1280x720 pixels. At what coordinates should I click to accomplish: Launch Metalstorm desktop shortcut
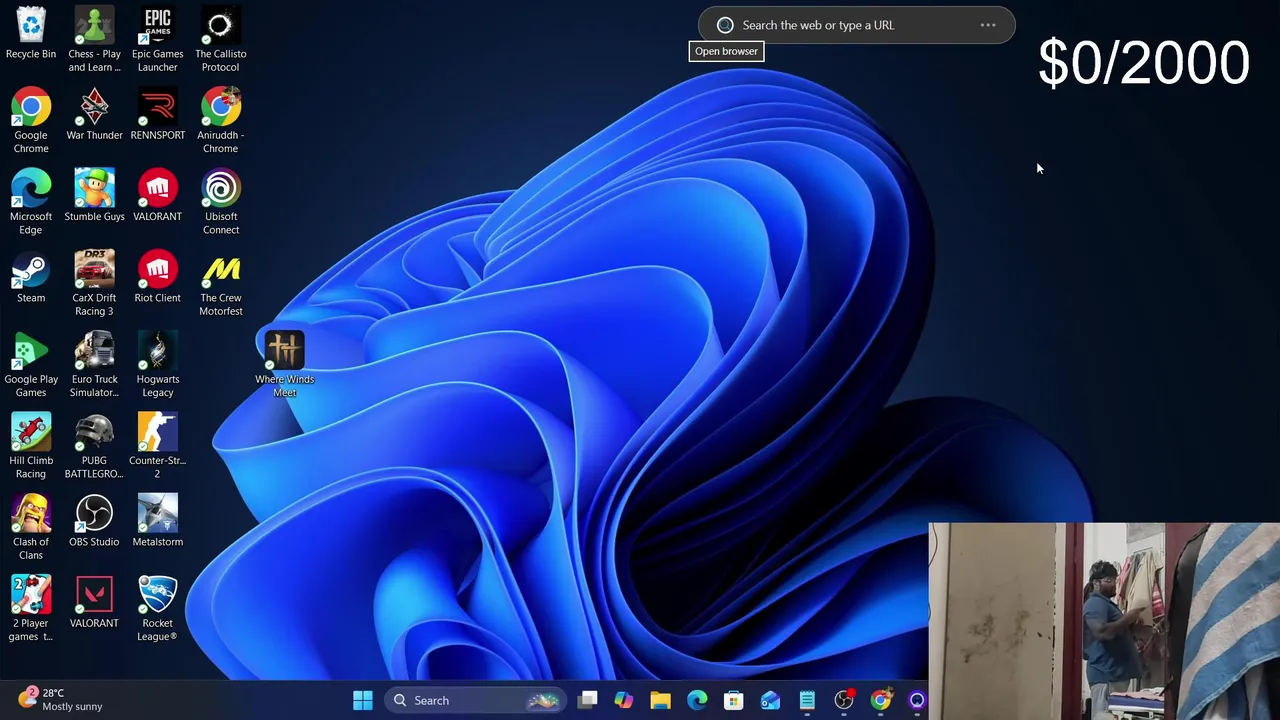click(157, 520)
